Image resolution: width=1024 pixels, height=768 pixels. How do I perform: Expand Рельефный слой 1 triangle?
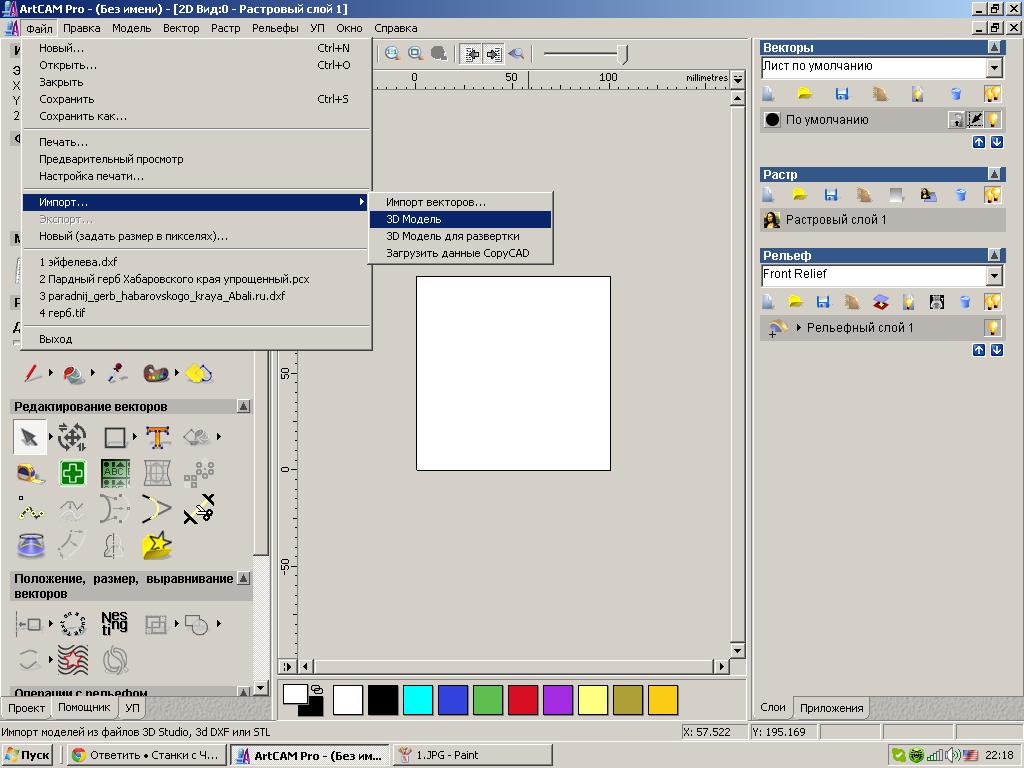(x=798, y=327)
